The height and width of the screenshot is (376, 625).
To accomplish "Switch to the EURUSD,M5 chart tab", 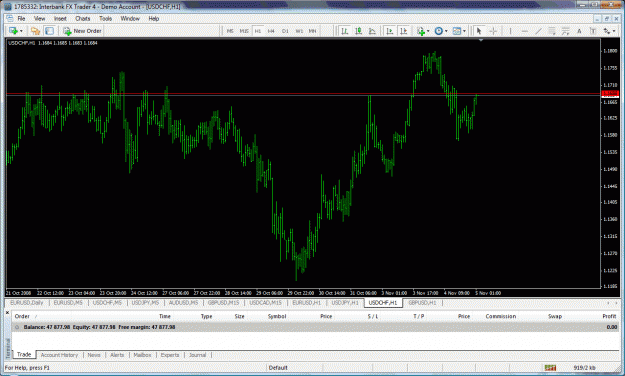I will [68, 303].
